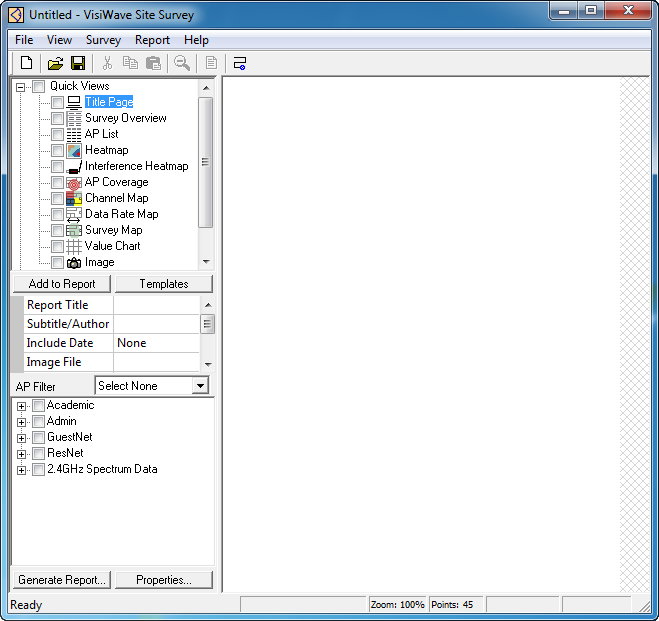
Task: Click the Zoom: 100% status bar entry
Action: click(x=397, y=605)
